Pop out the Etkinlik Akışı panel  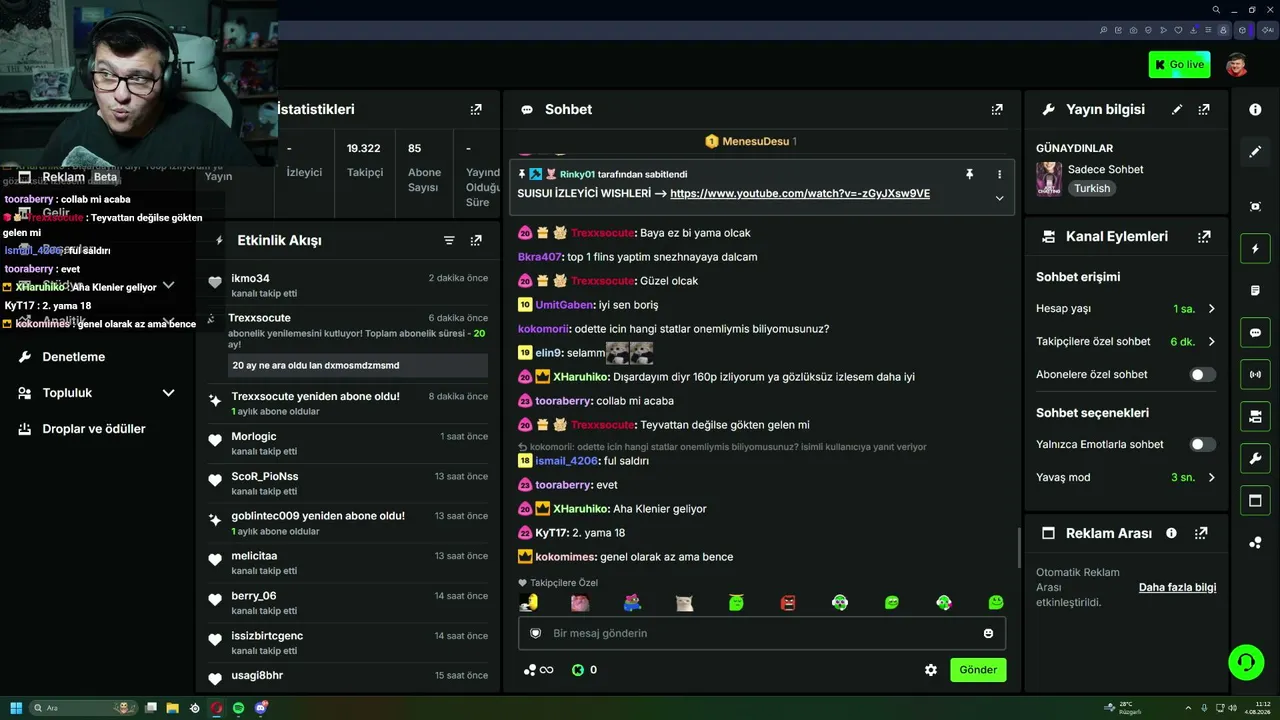[x=476, y=240]
